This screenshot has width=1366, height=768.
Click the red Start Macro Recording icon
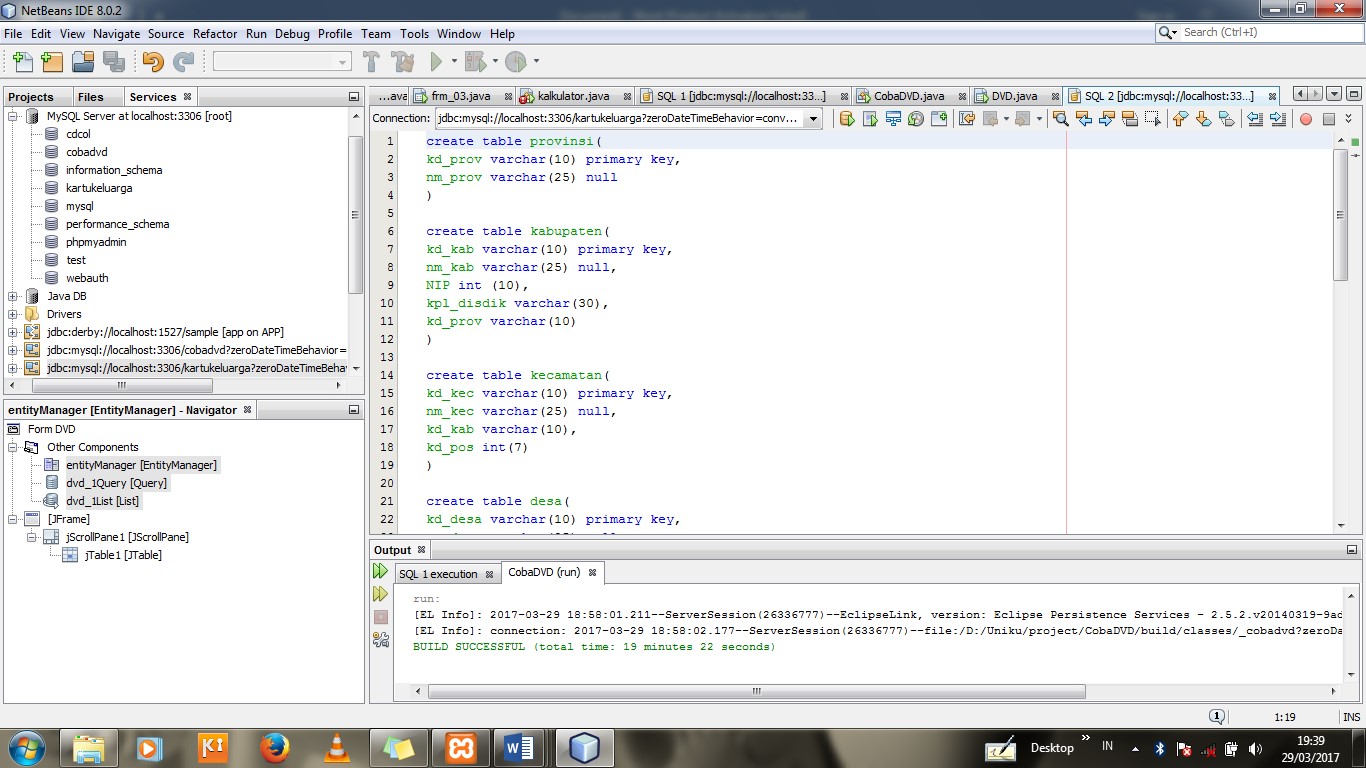tap(1305, 119)
